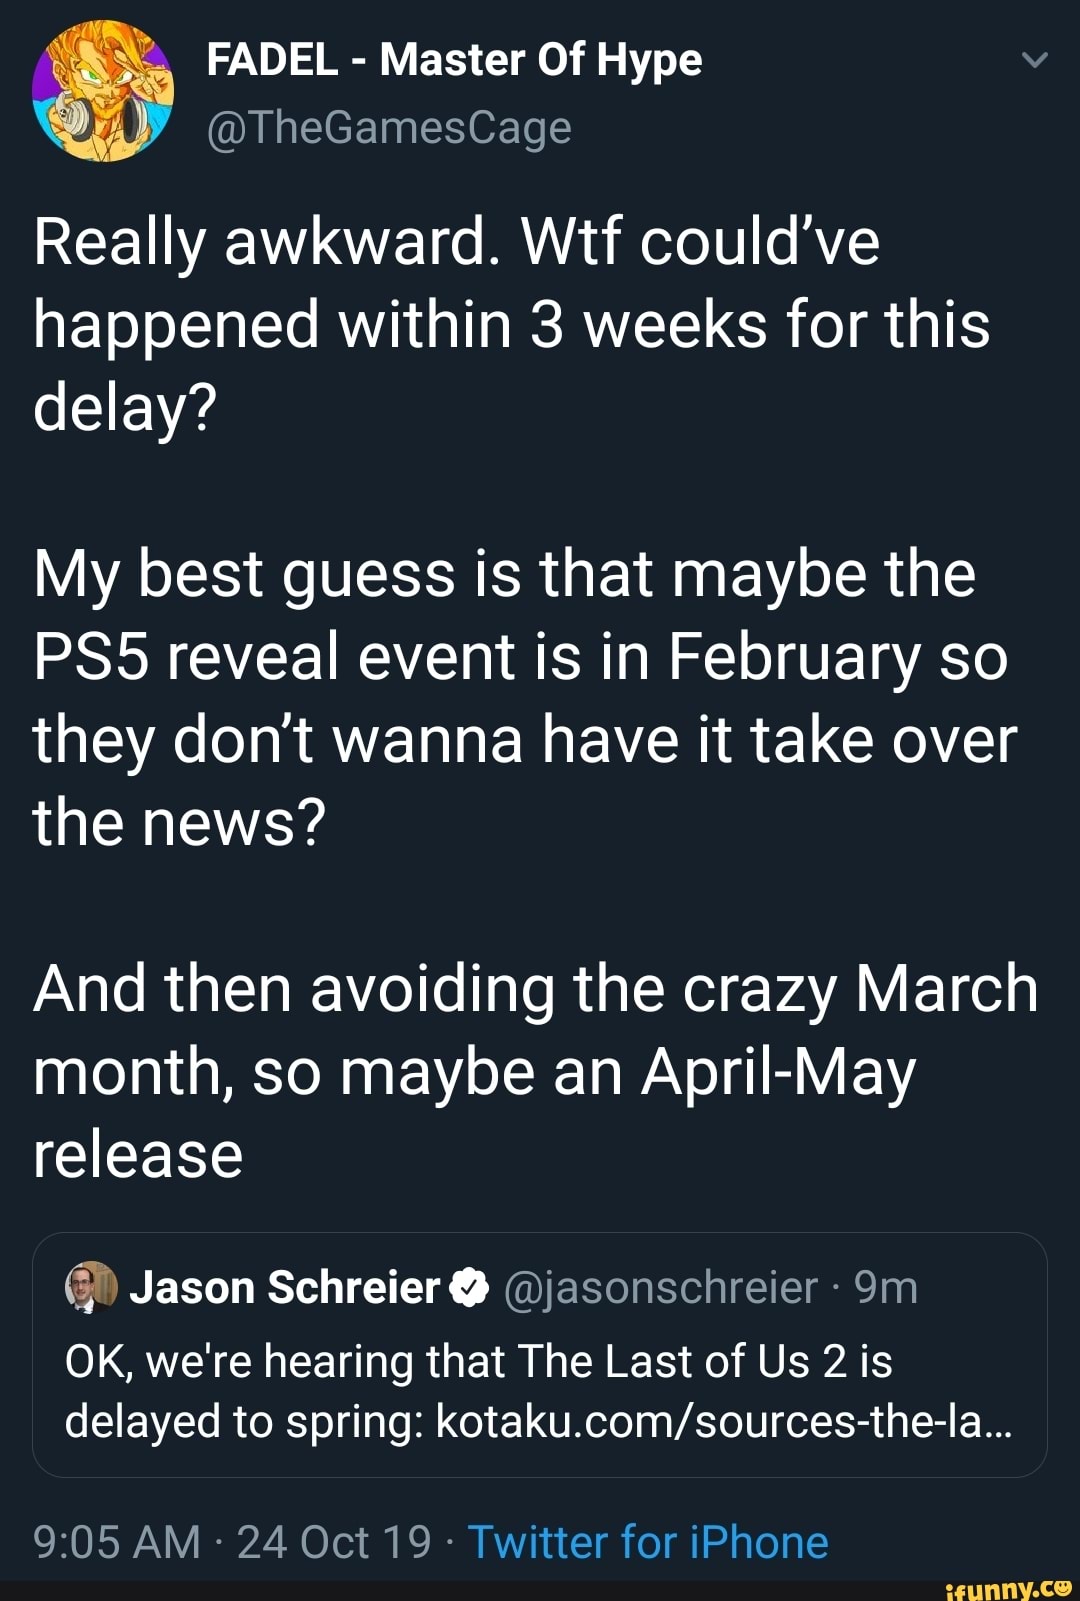
Task: Open quoted tweet via 'OK, we're hearing' line
Action: (x=478, y=1361)
